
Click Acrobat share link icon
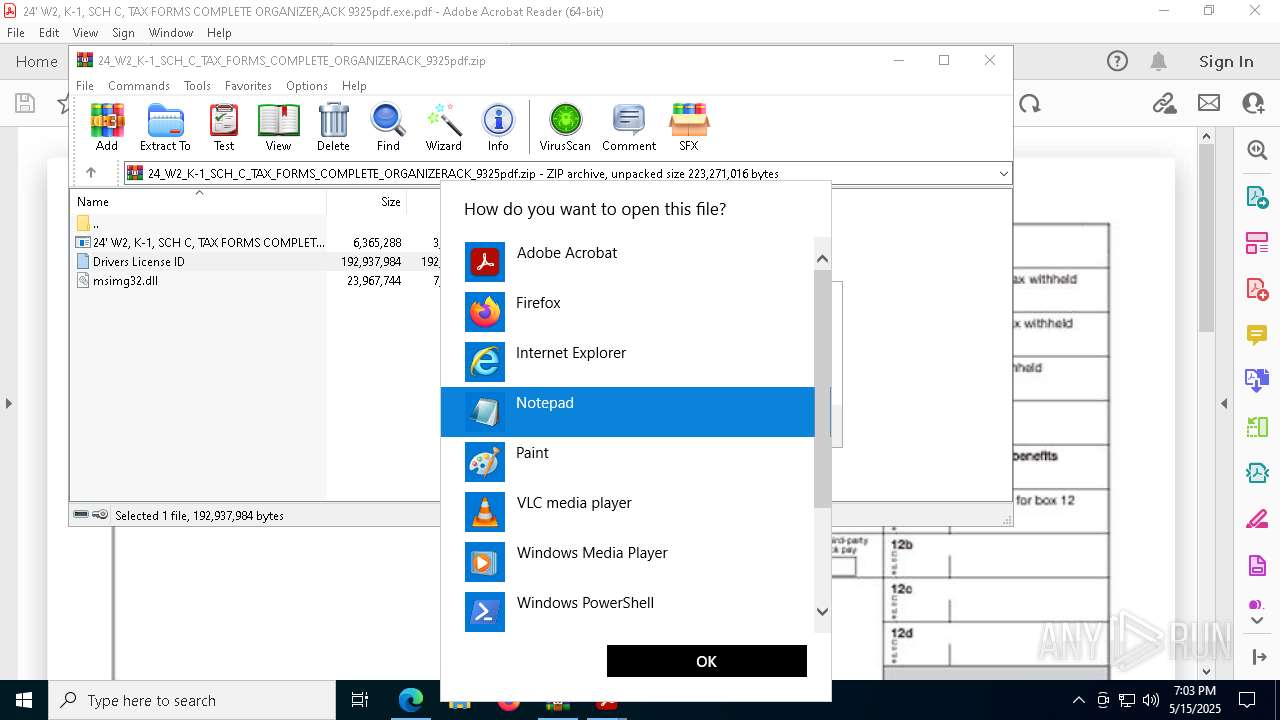[1164, 103]
